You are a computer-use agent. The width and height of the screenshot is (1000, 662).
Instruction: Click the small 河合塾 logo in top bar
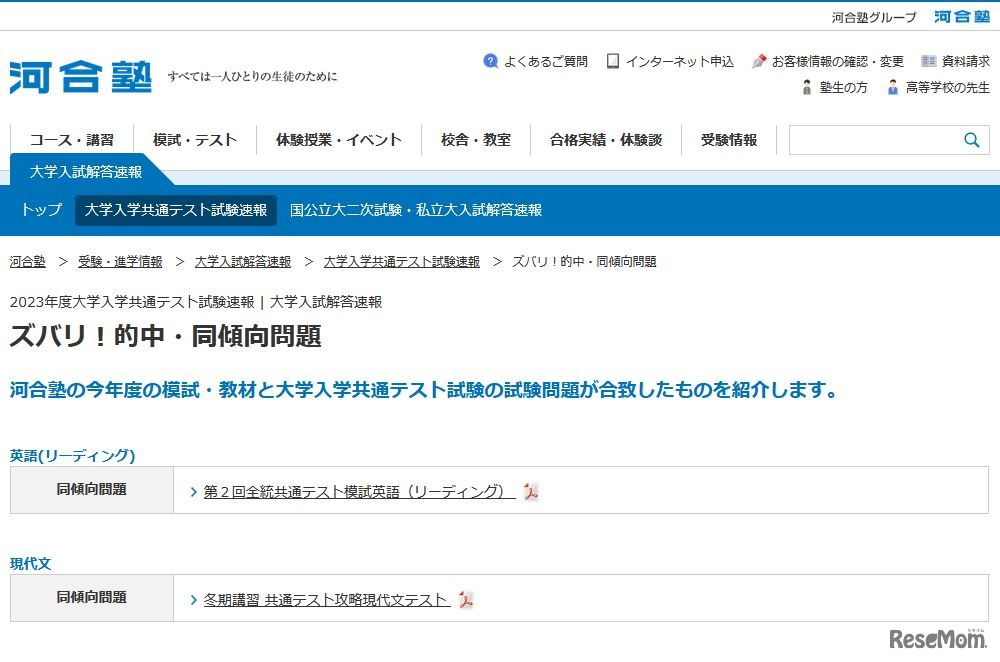962,17
